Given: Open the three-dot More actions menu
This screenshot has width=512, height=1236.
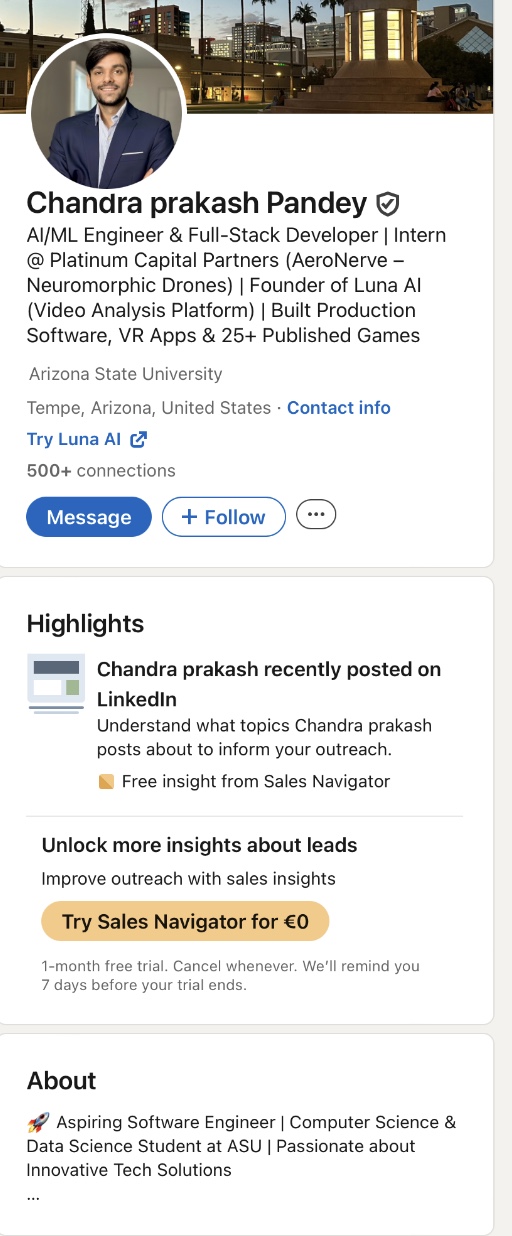Looking at the screenshot, I should [x=316, y=515].
